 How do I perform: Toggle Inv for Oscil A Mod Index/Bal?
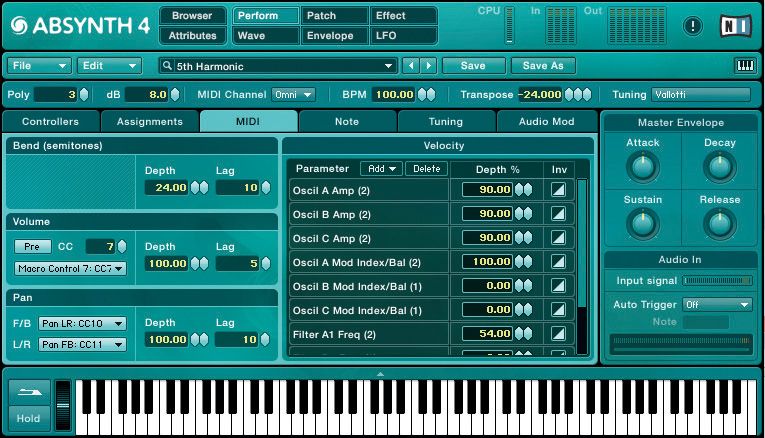pyautogui.click(x=558, y=261)
